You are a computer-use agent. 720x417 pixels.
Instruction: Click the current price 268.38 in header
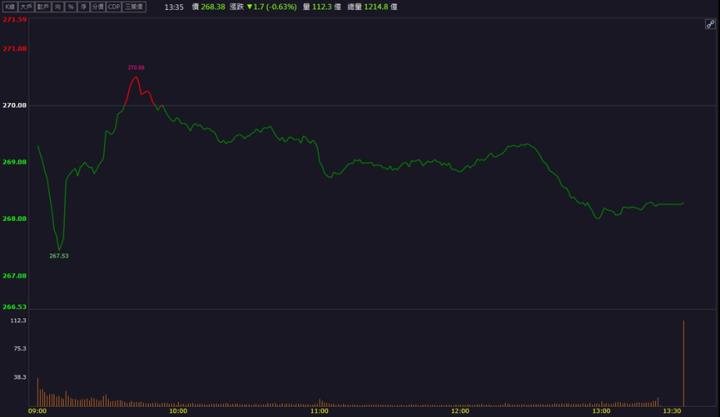coord(213,6)
